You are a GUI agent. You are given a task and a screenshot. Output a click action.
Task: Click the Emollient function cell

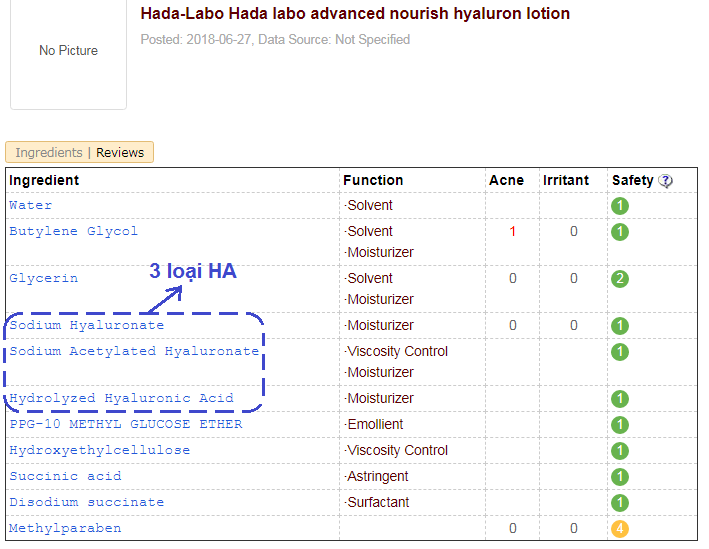tap(373, 424)
